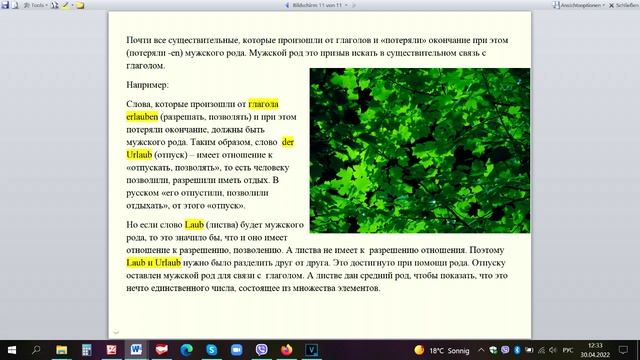
Task: Click the Bluetooth tray icon
Action: 517,350
